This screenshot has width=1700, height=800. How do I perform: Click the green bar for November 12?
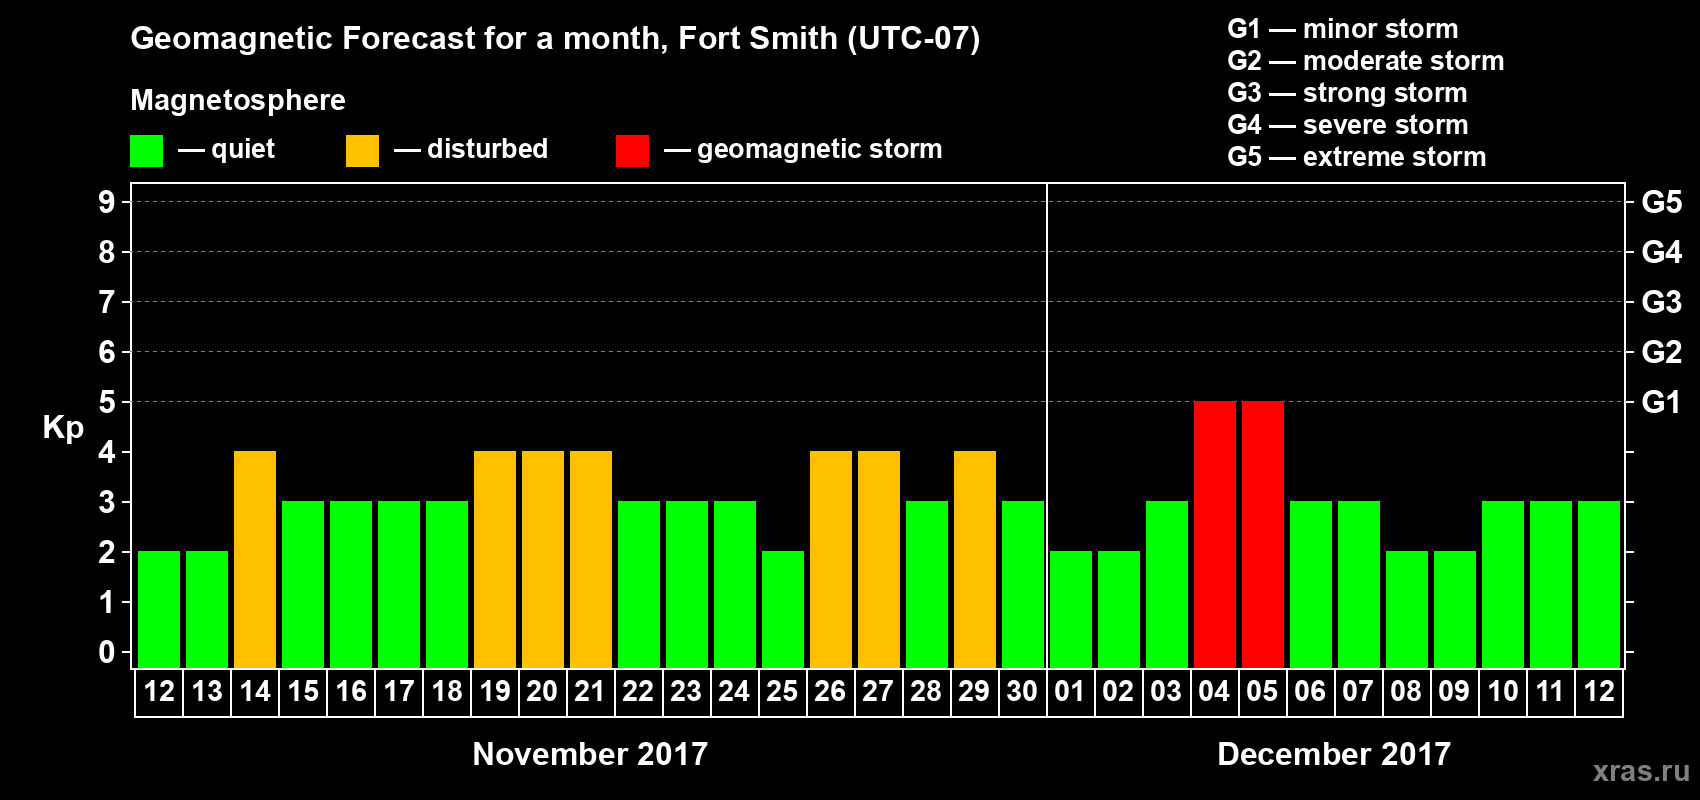[159, 610]
